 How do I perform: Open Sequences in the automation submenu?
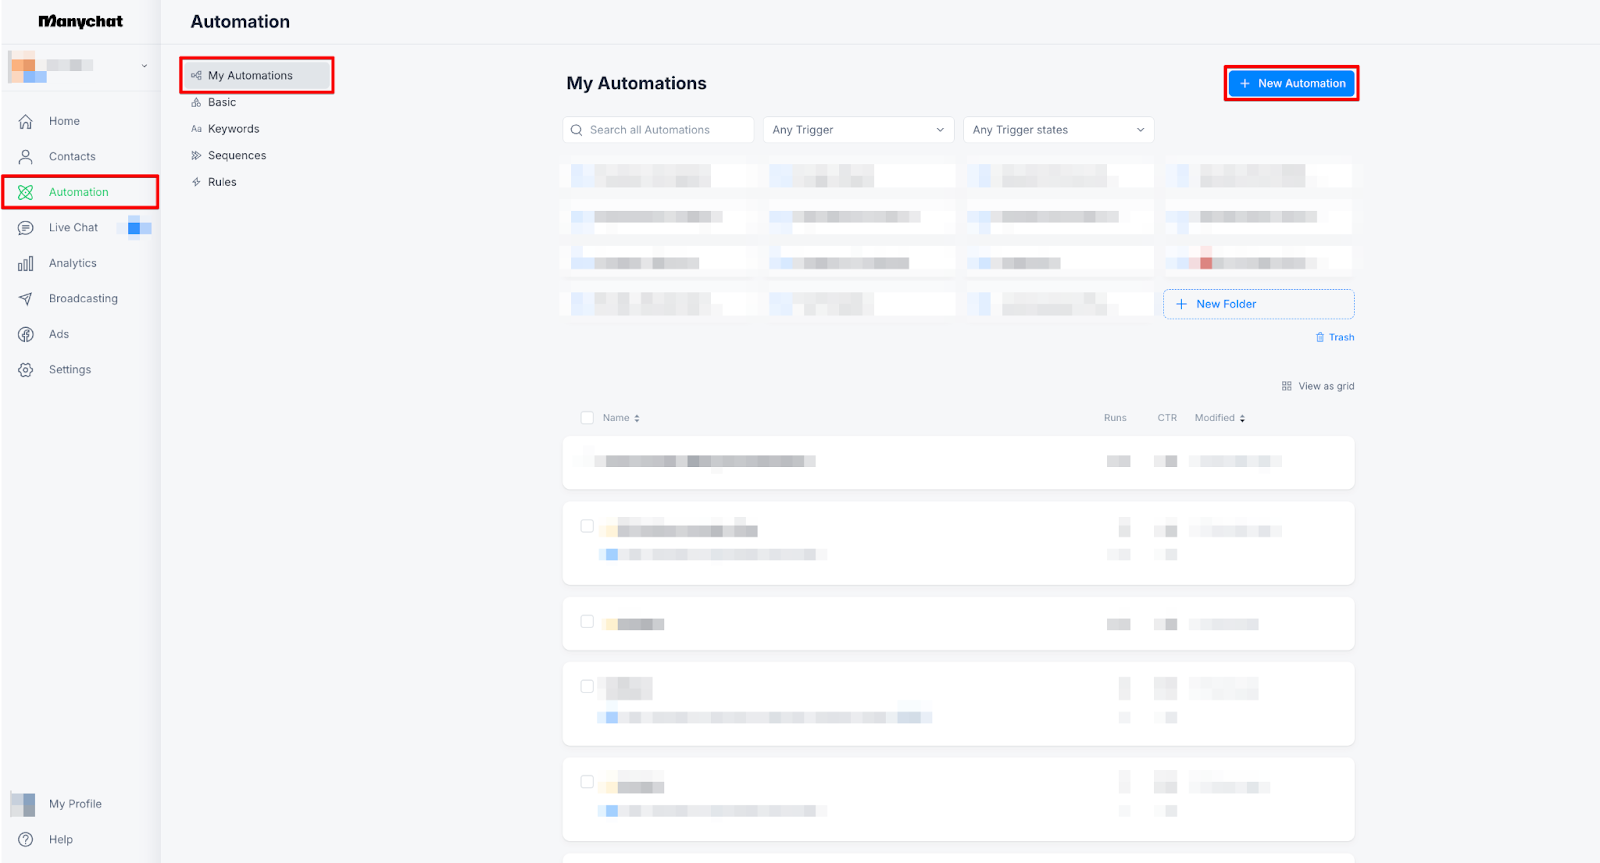(237, 156)
